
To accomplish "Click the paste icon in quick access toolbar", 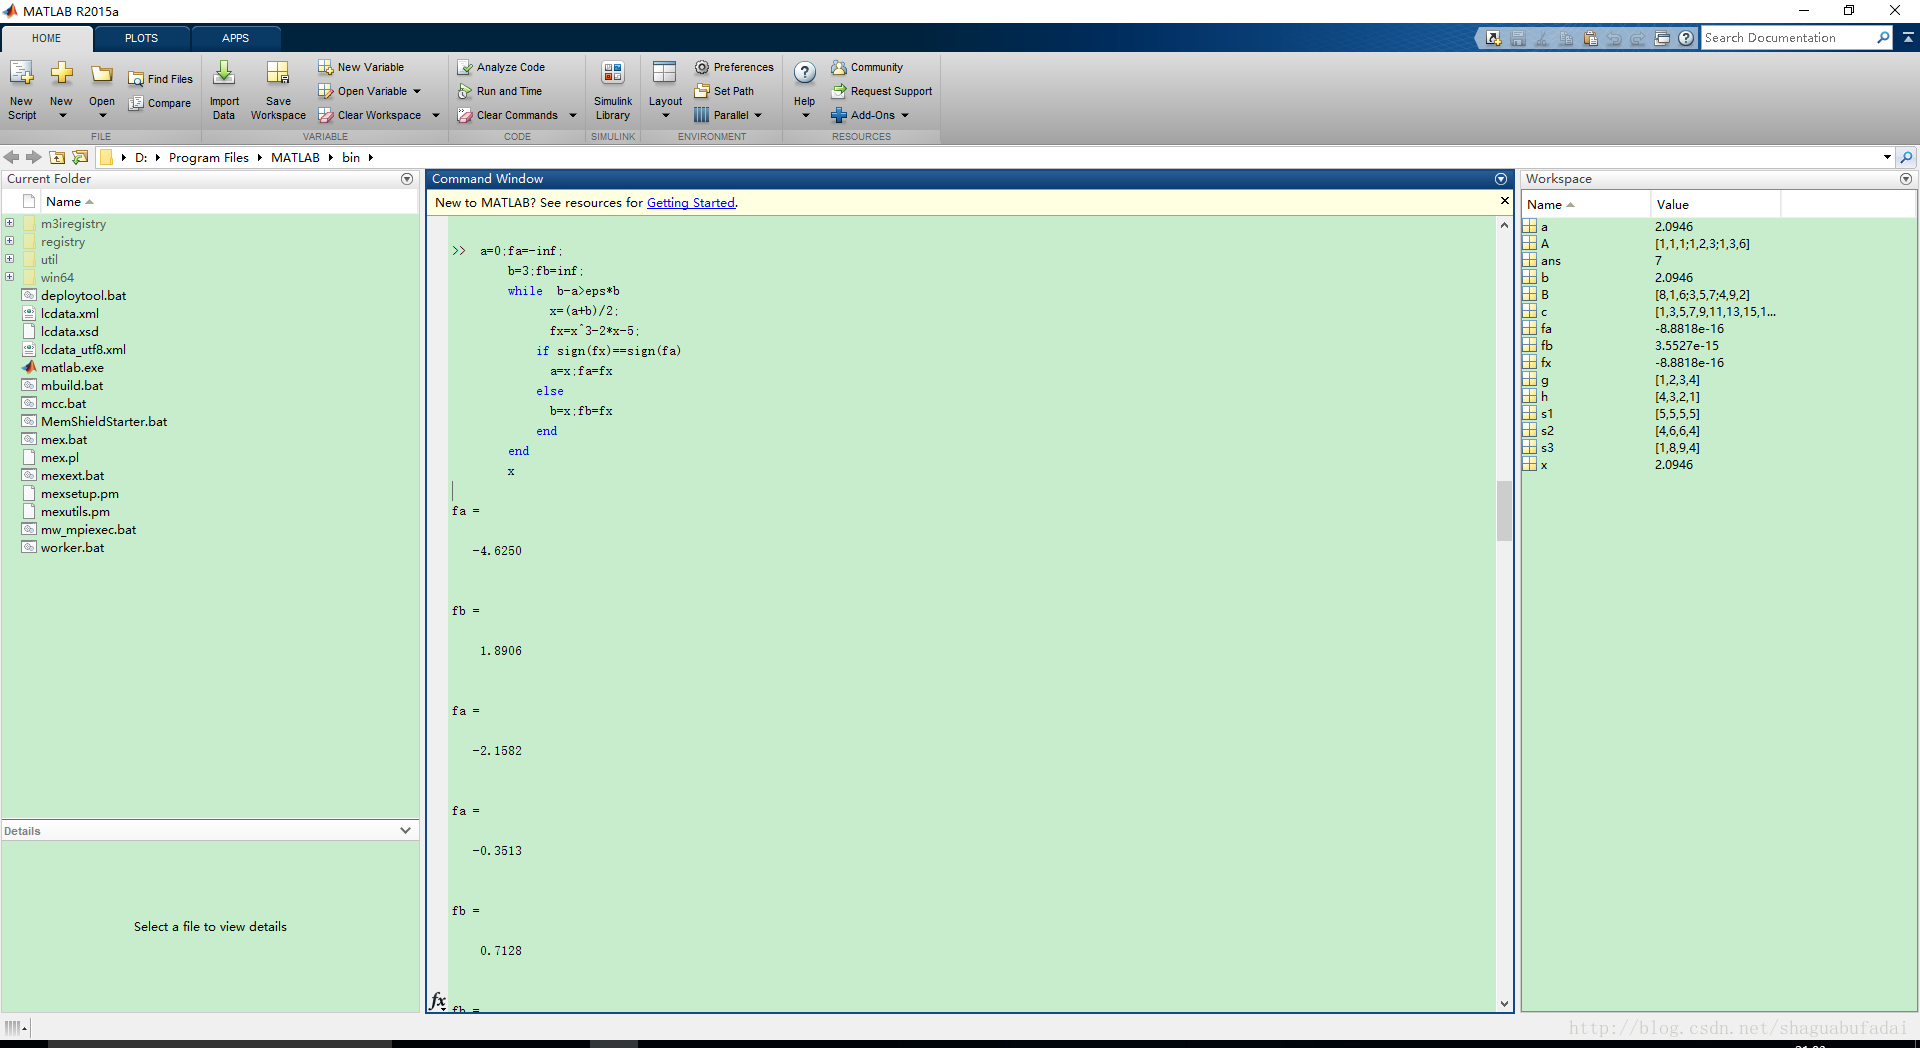I will 1590,38.
